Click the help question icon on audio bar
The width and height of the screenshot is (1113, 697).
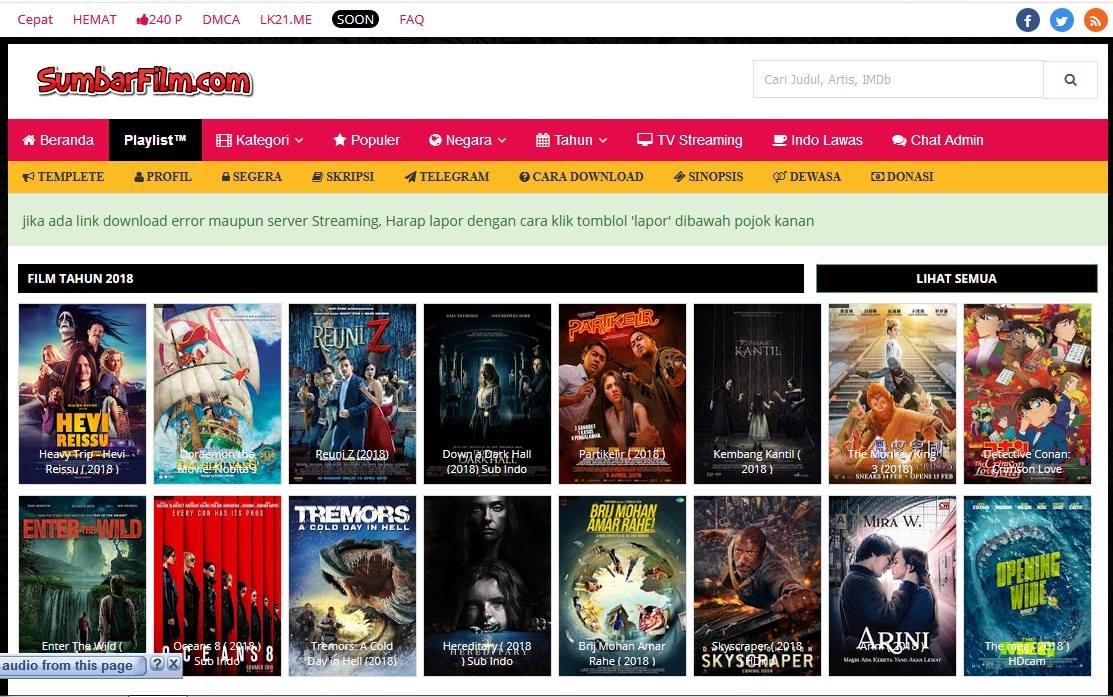(x=157, y=664)
